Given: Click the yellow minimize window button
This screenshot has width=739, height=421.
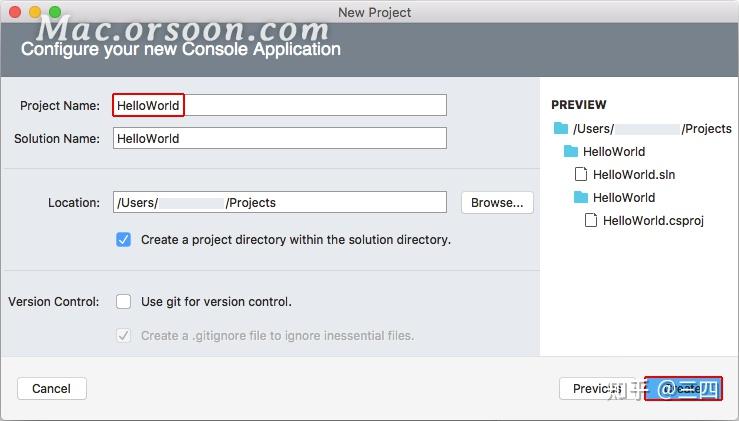Looking at the screenshot, I should tap(35, 12).
